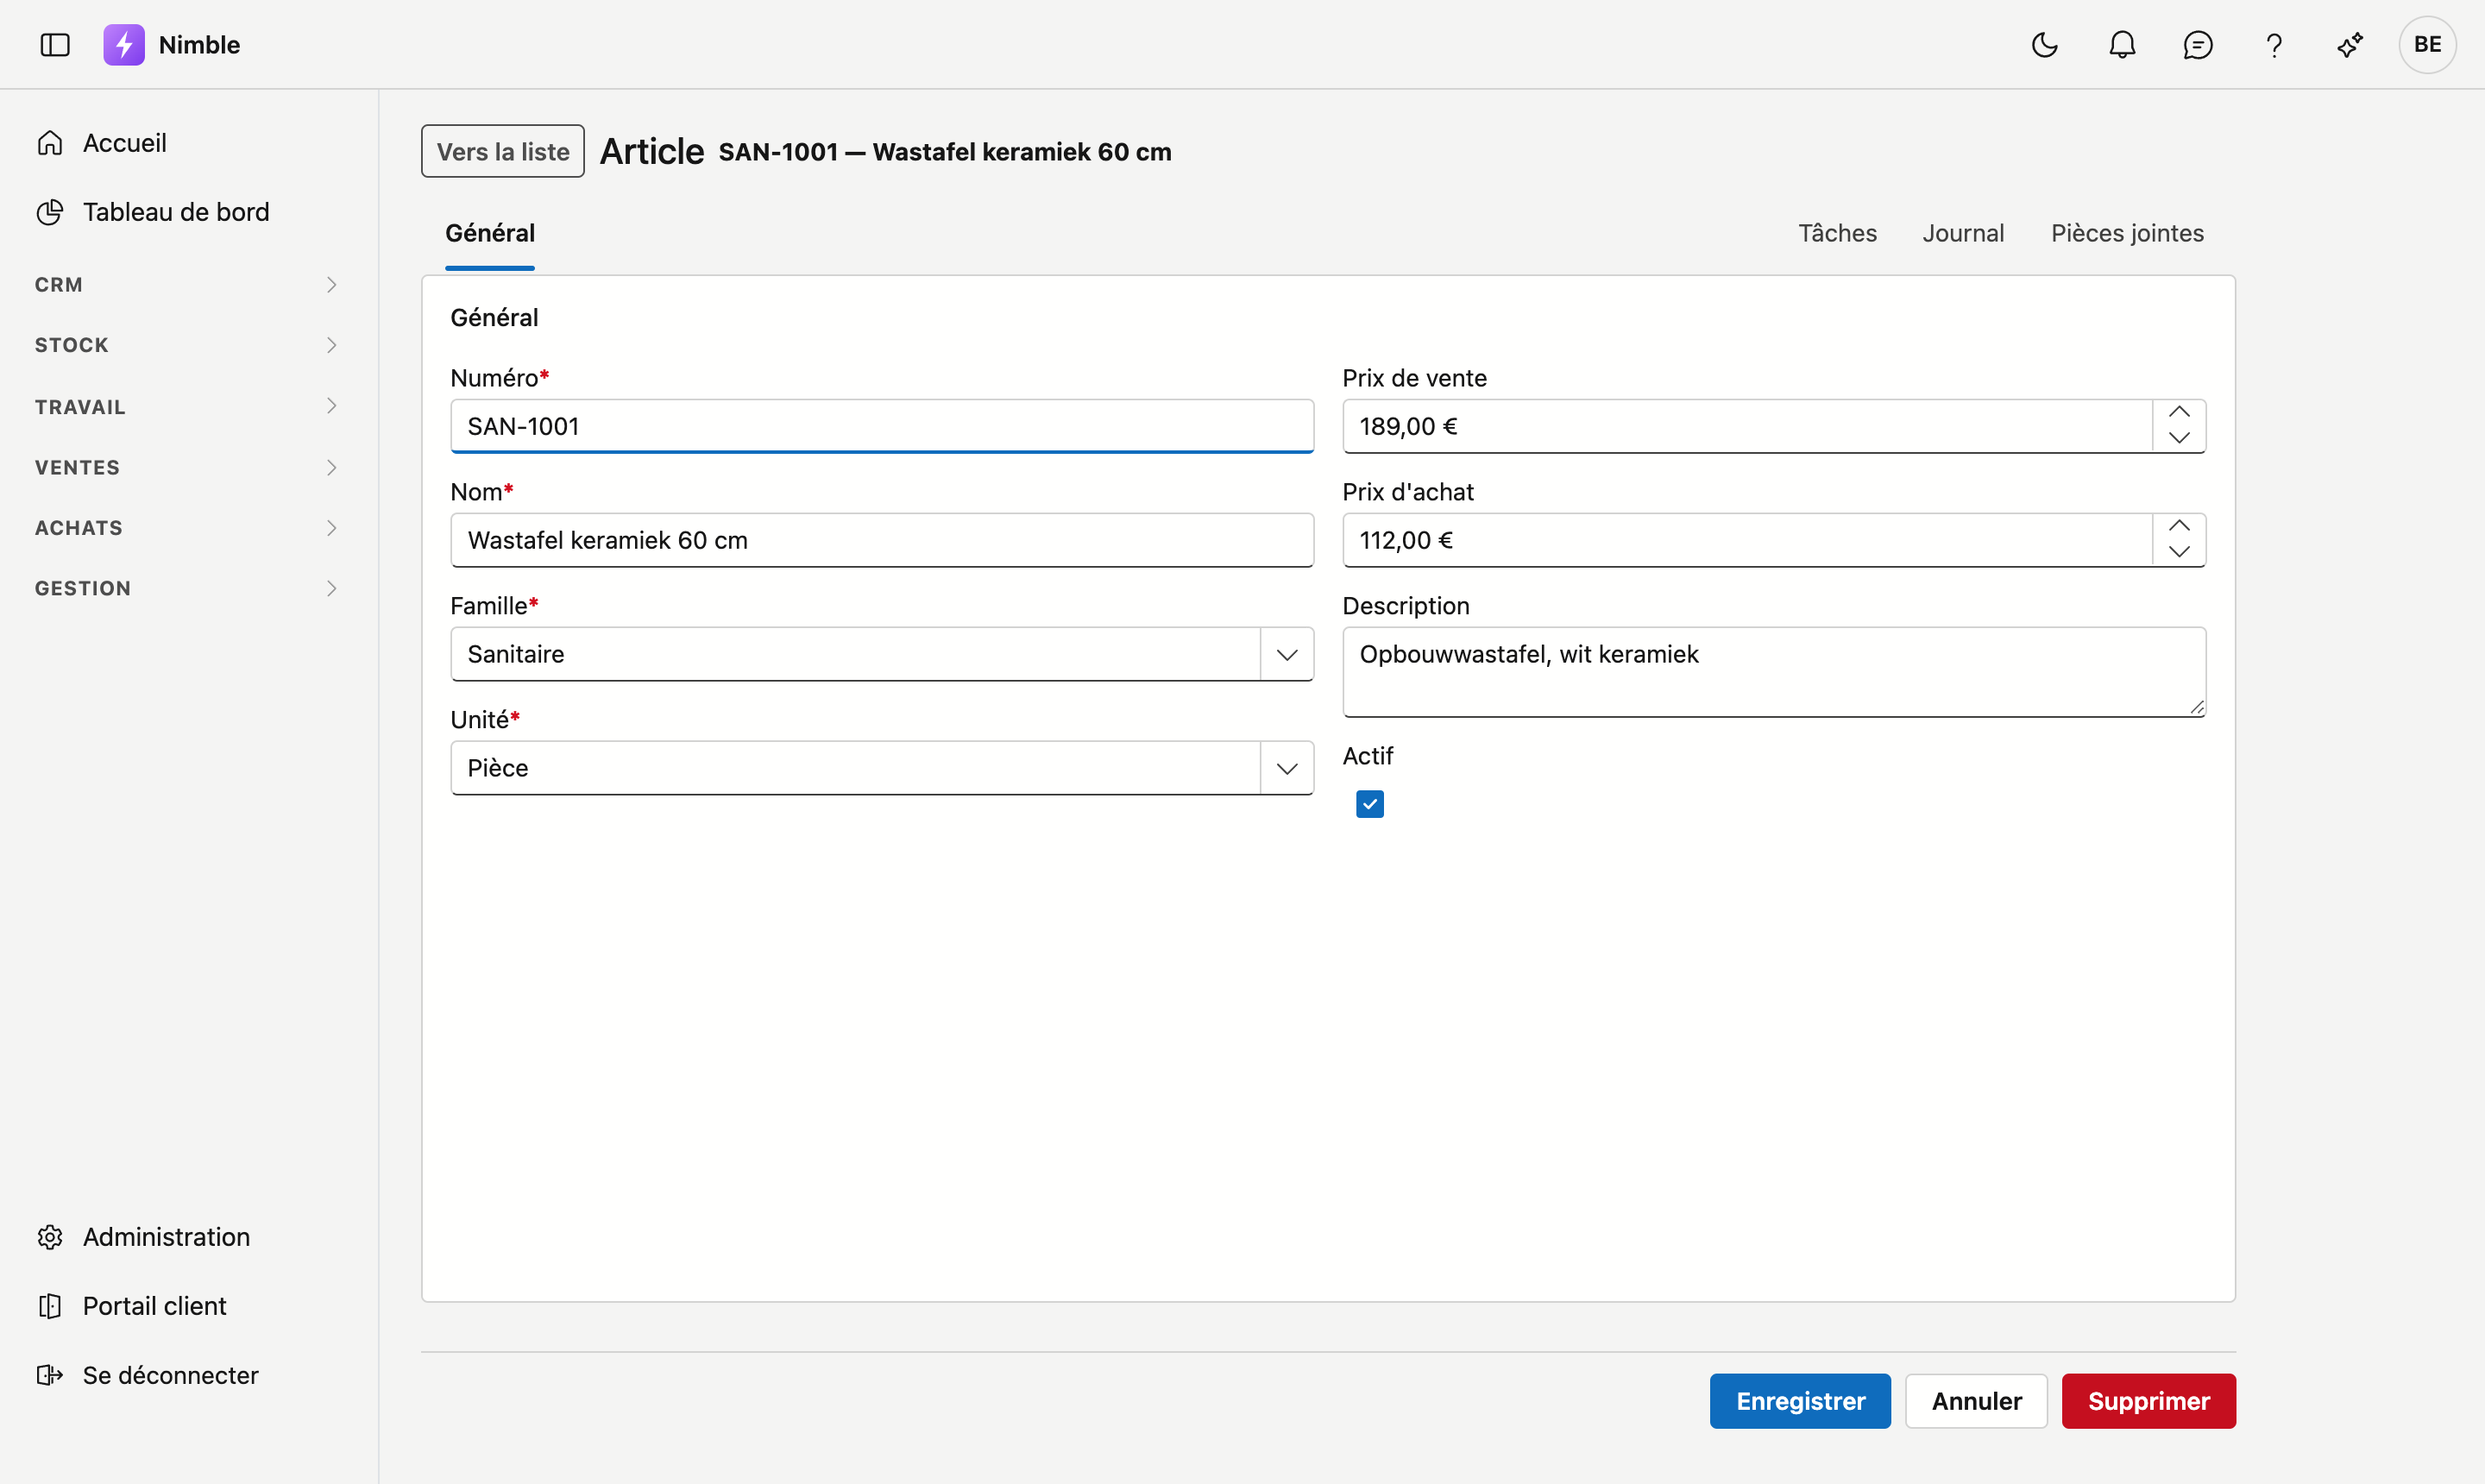This screenshot has width=2485, height=1484.
Task: Open the chat messages icon
Action: 2198,45
